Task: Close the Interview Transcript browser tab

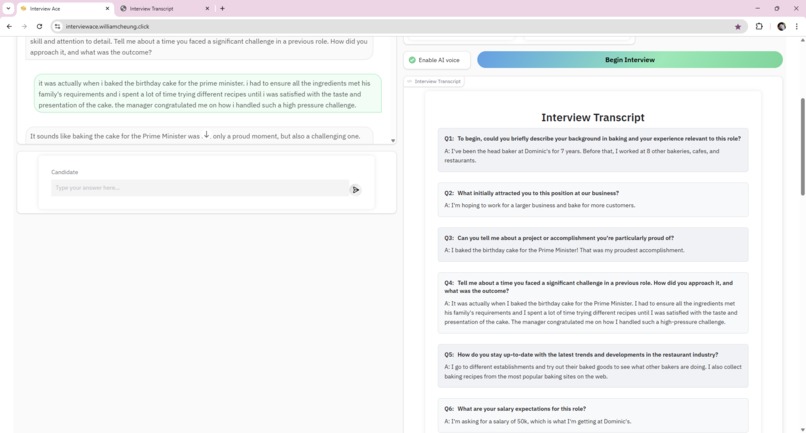Action: pos(207,8)
